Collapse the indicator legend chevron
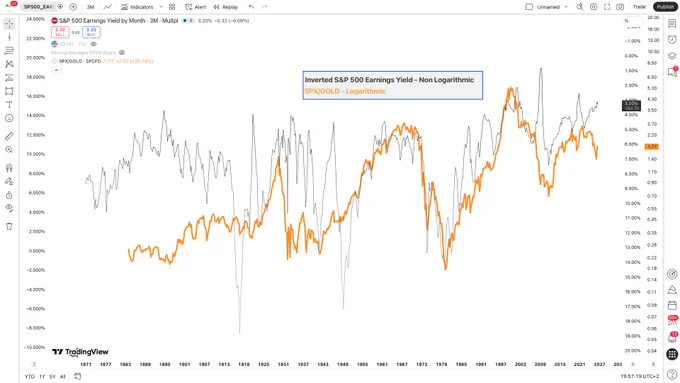This screenshot has height=383, width=680. click(x=56, y=70)
